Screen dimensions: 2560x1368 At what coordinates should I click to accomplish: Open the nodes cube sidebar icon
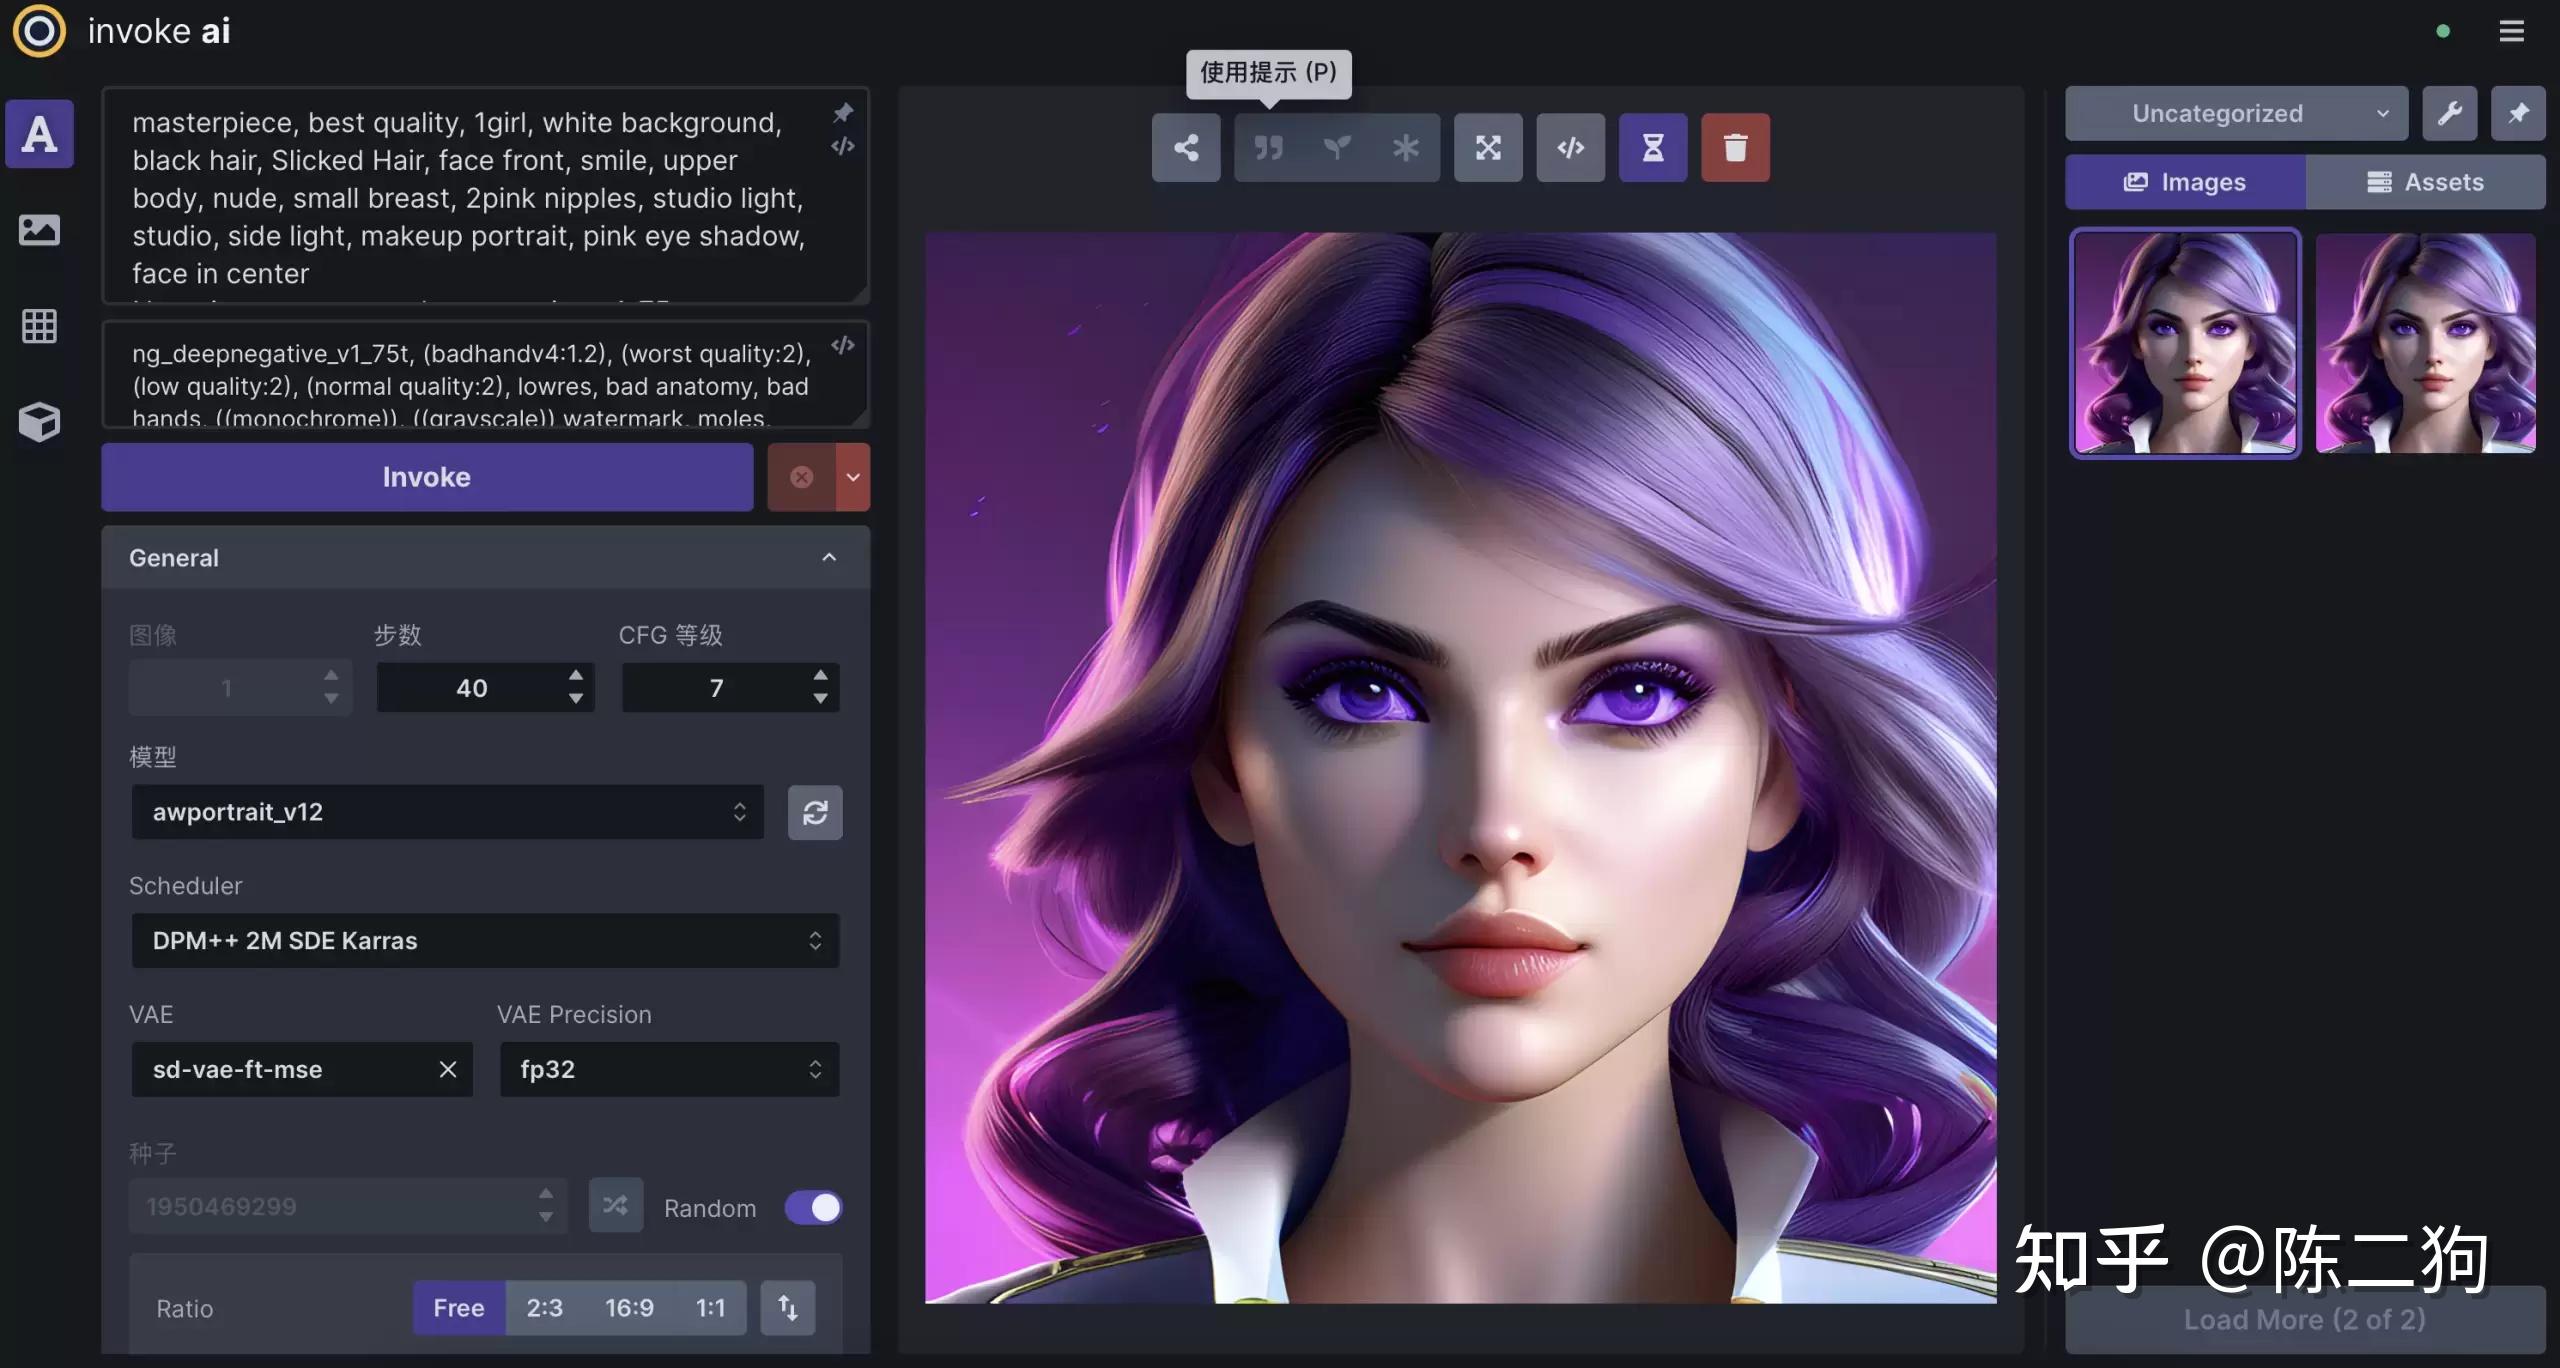click(39, 422)
